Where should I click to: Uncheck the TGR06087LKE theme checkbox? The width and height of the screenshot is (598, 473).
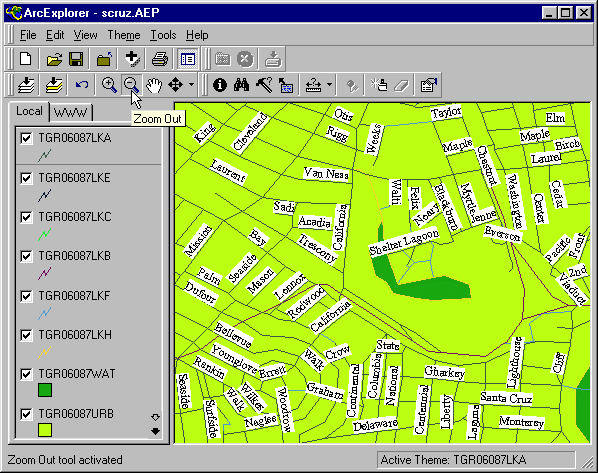[26, 178]
